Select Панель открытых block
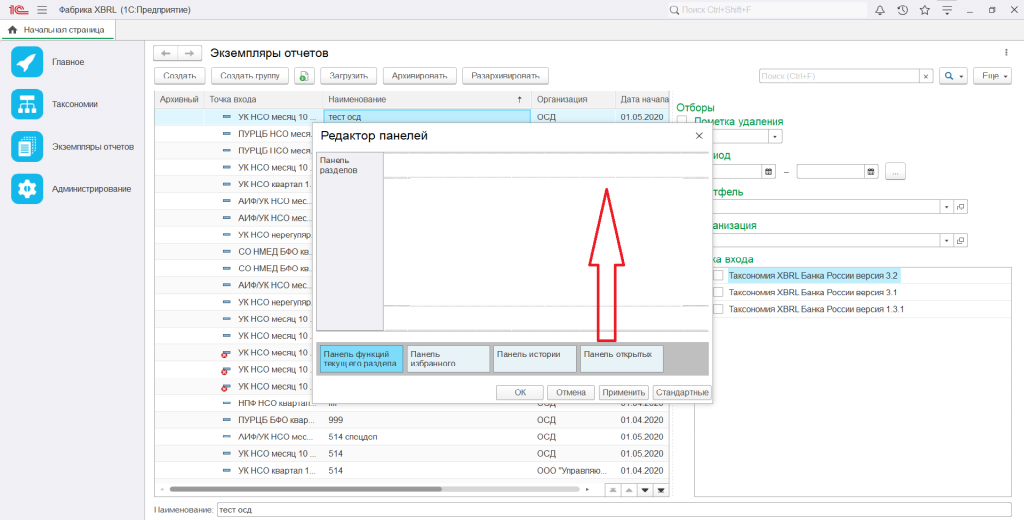The width and height of the screenshot is (1024, 520). point(622,359)
